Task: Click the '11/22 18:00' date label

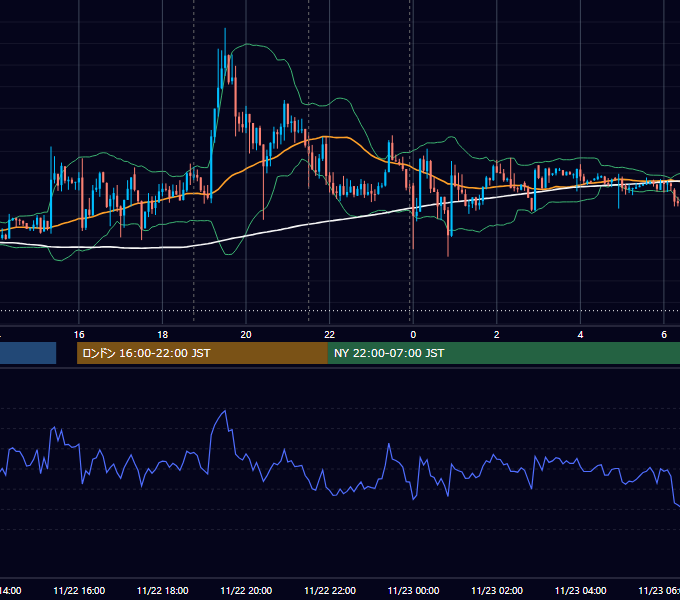Action: click(x=163, y=590)
